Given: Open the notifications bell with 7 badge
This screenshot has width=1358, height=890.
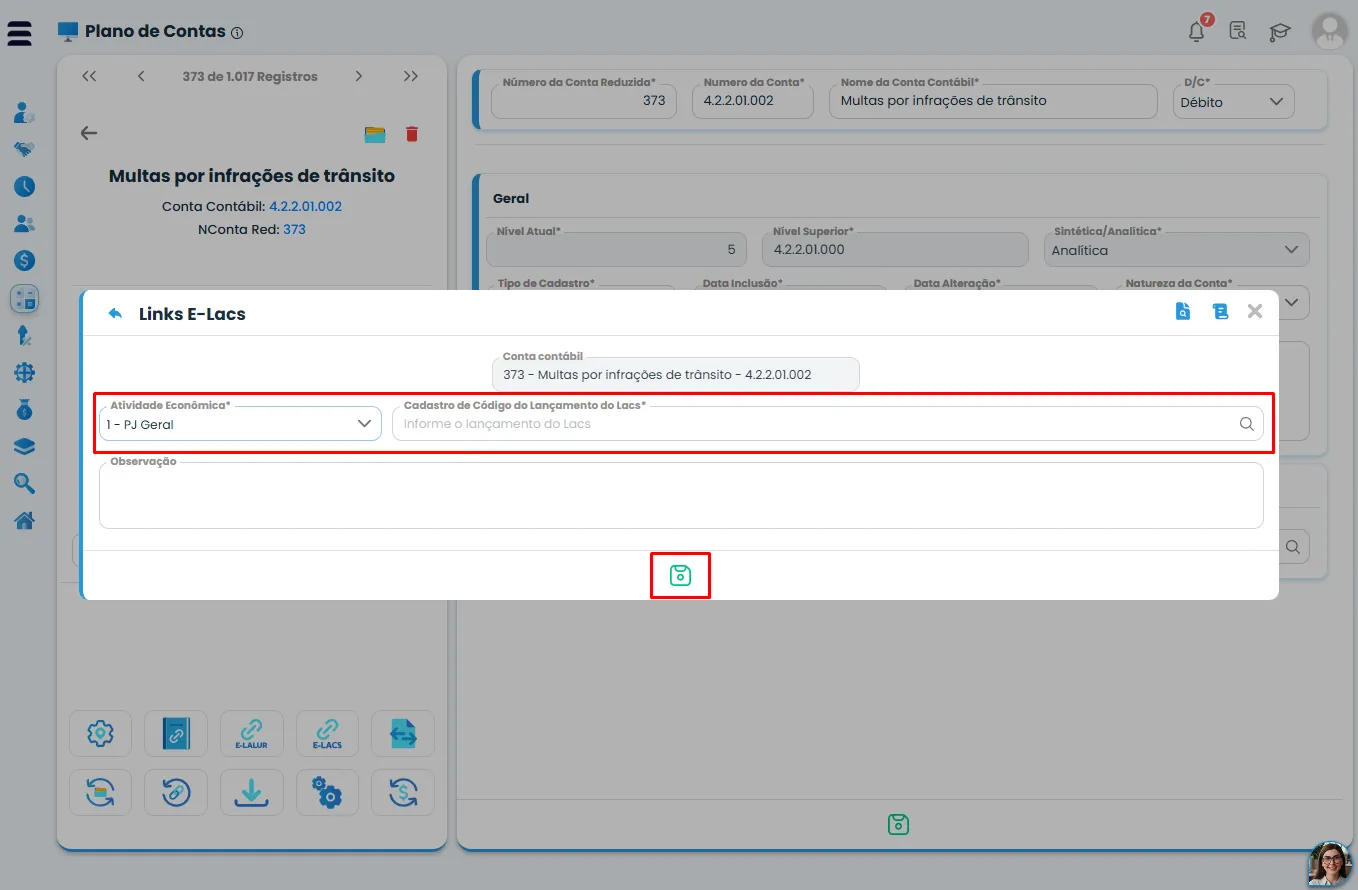Looking at the screenshot, I should coord(1197,30).
